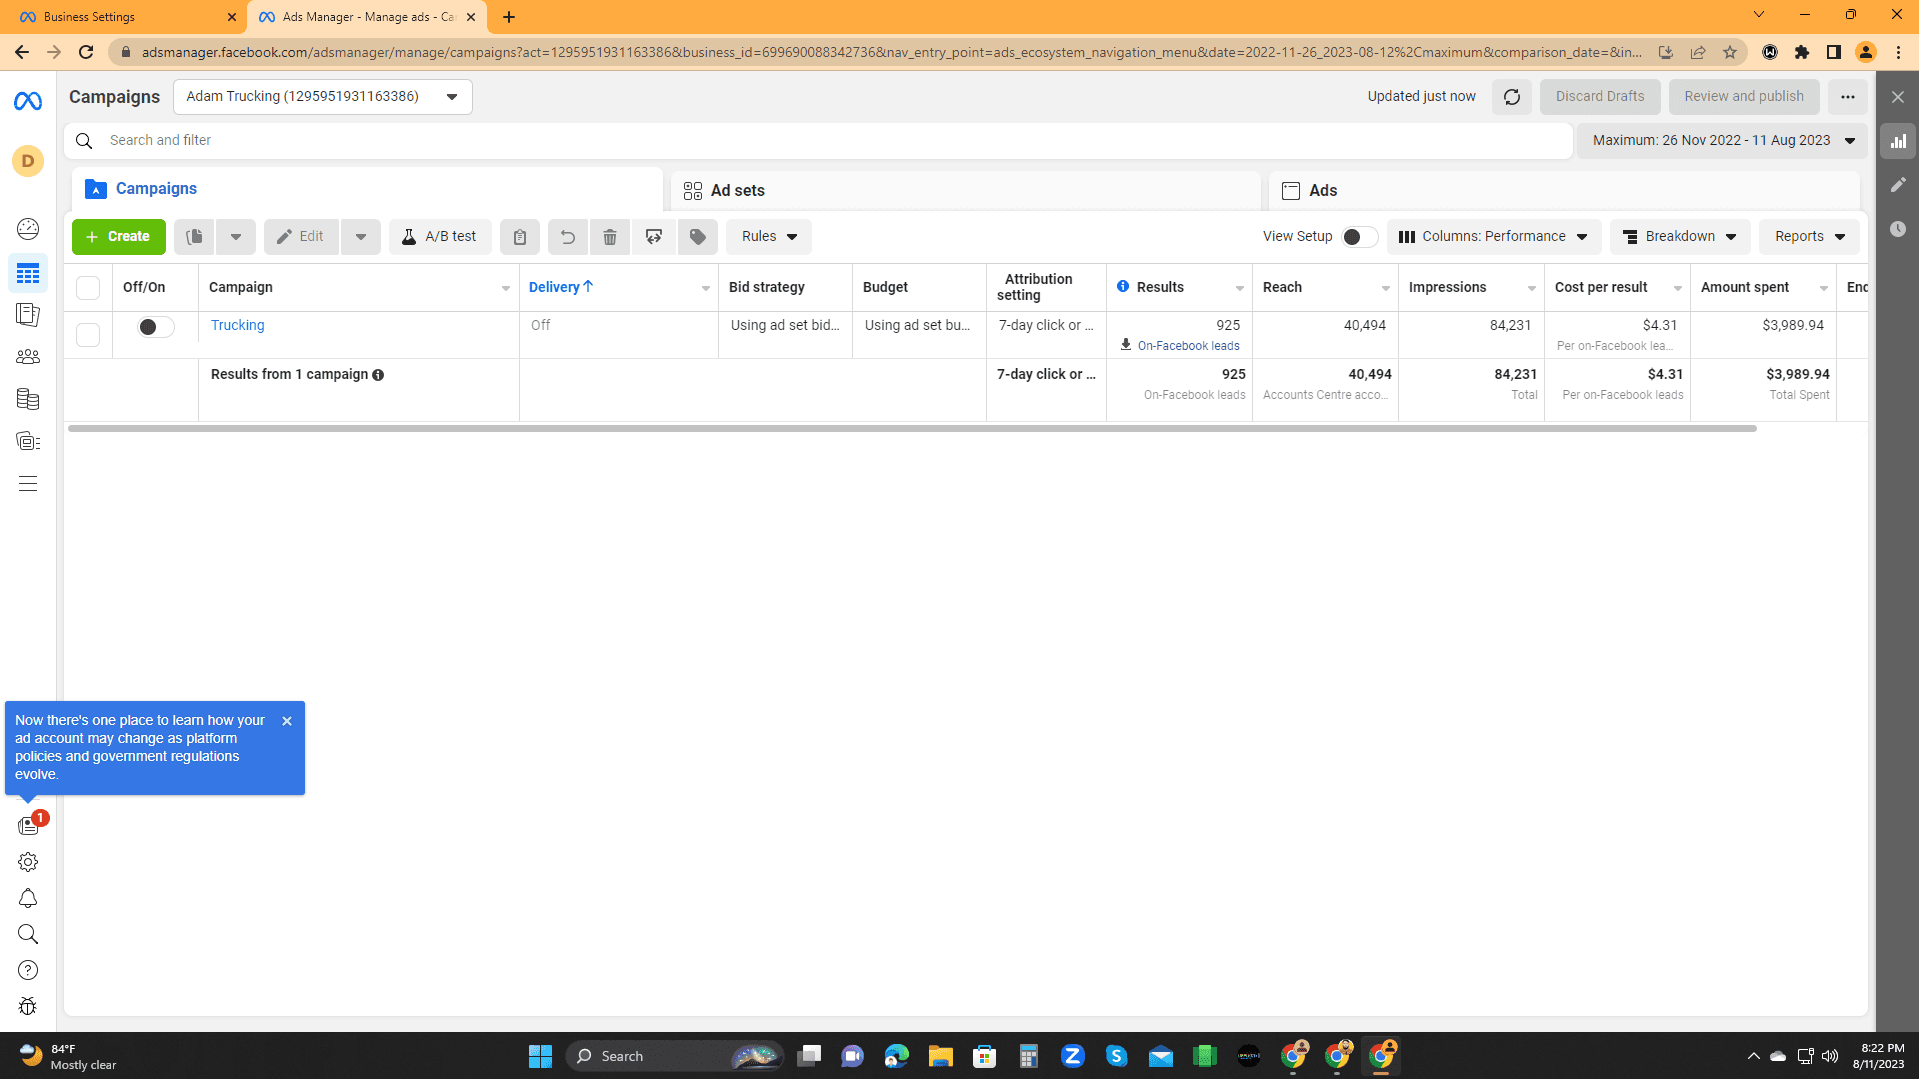1919x1079 pixels.
Task: Click the Edit button
Action: pyautogui.click(x=301, y=237)
